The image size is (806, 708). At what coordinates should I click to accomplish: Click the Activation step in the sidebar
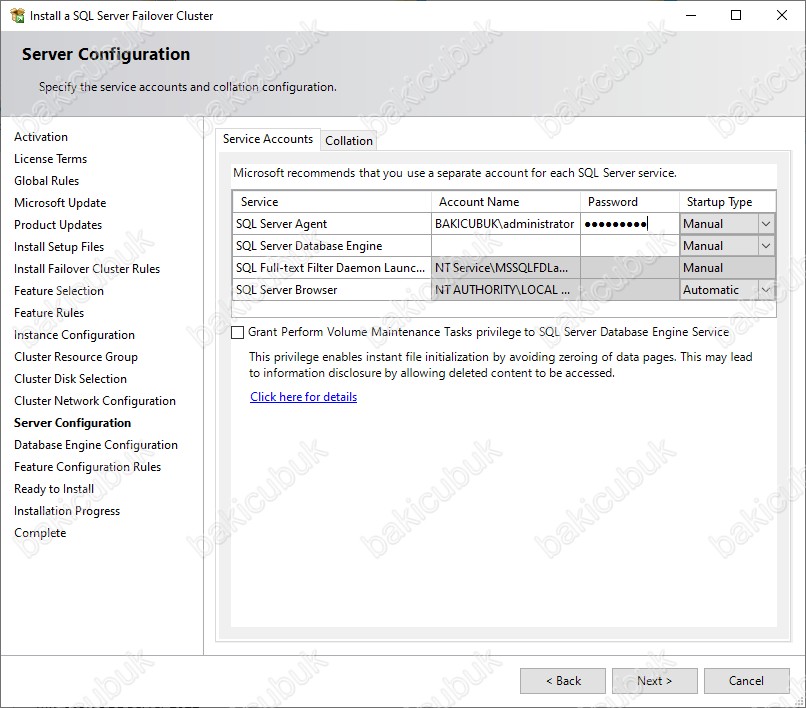coord(41,137)
